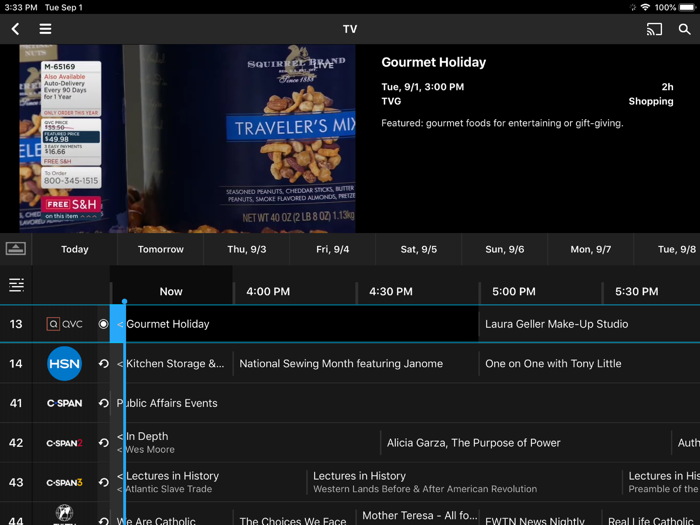This screenshot has height=525, width=700.
Task: Select channel number 41
Action: click(16, 403)
